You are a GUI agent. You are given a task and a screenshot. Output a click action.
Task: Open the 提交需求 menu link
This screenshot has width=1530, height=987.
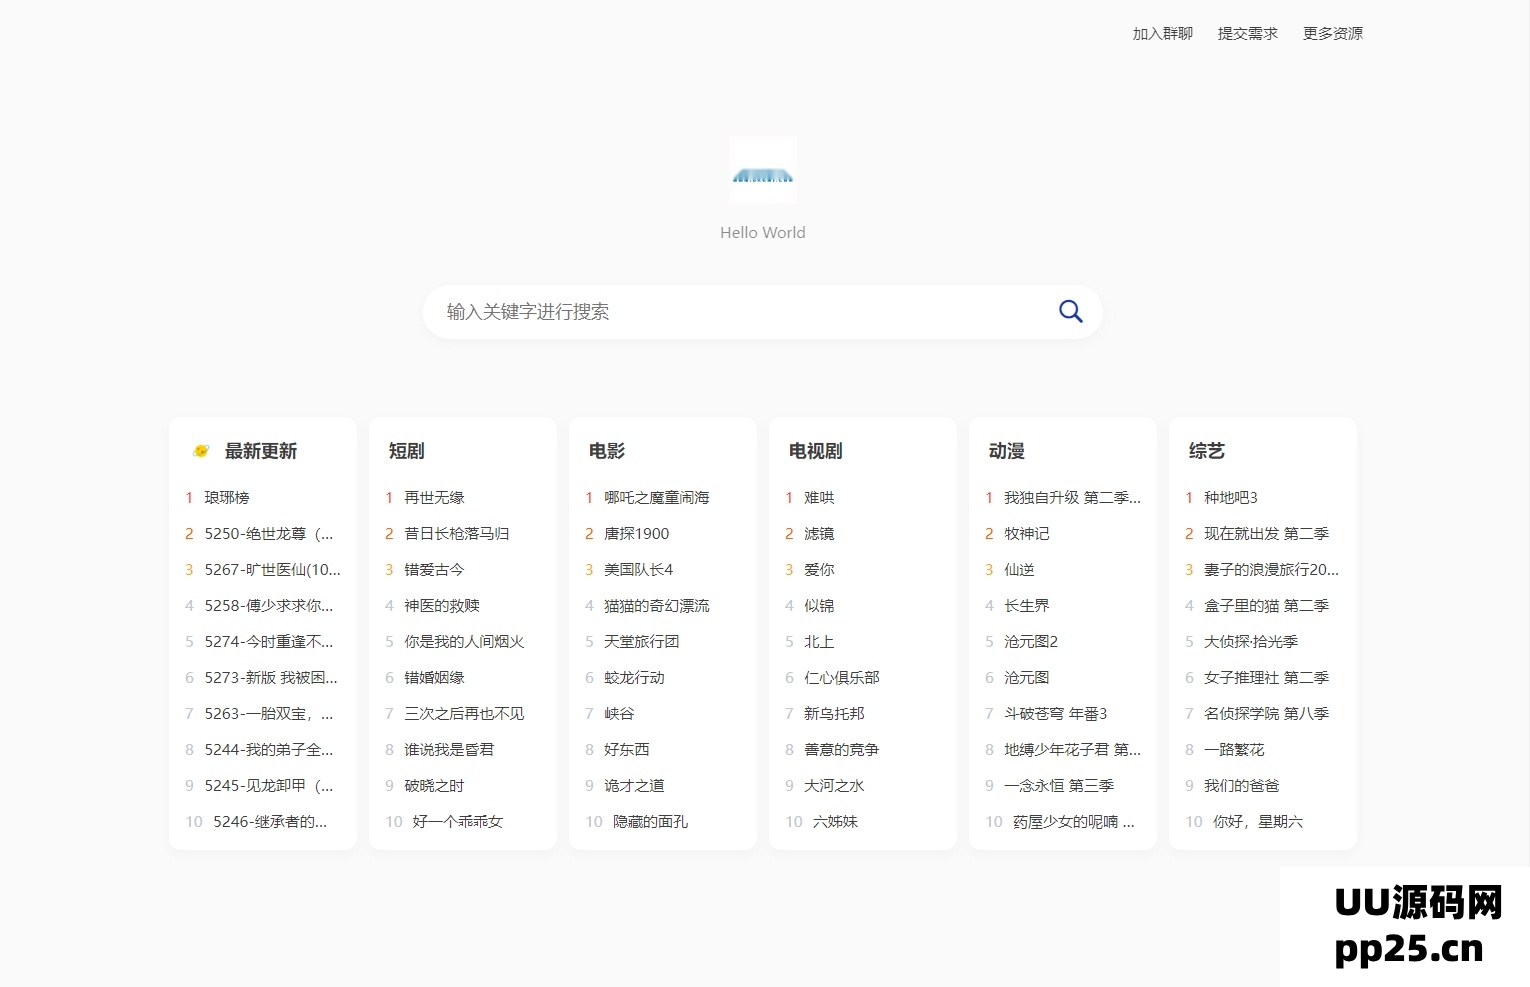coord(1247,34)
